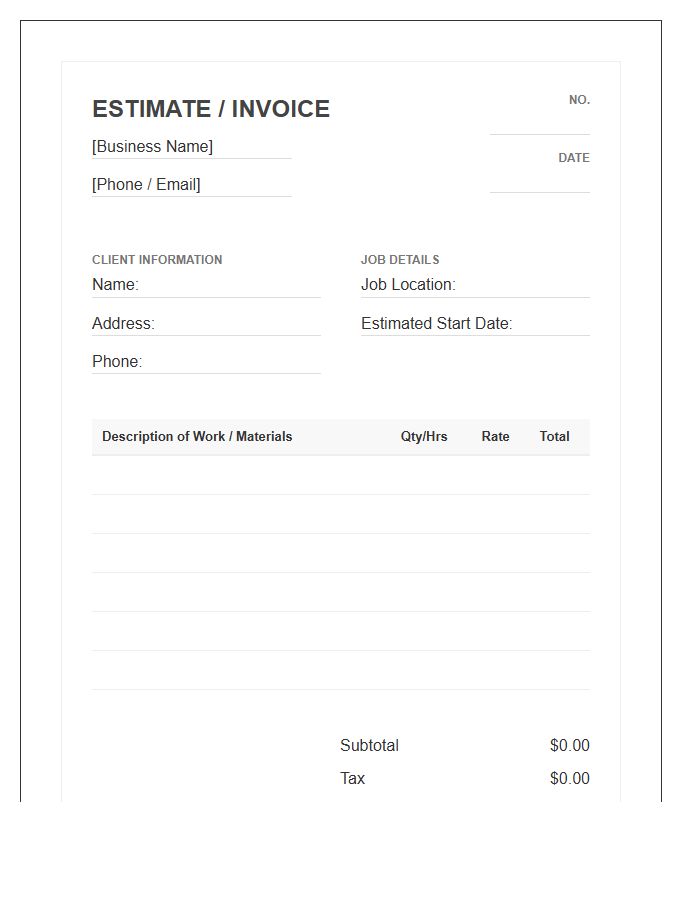This screenshot has width=700, height=900.
Task: Click the client Address: field
Action: click(206, 324)
